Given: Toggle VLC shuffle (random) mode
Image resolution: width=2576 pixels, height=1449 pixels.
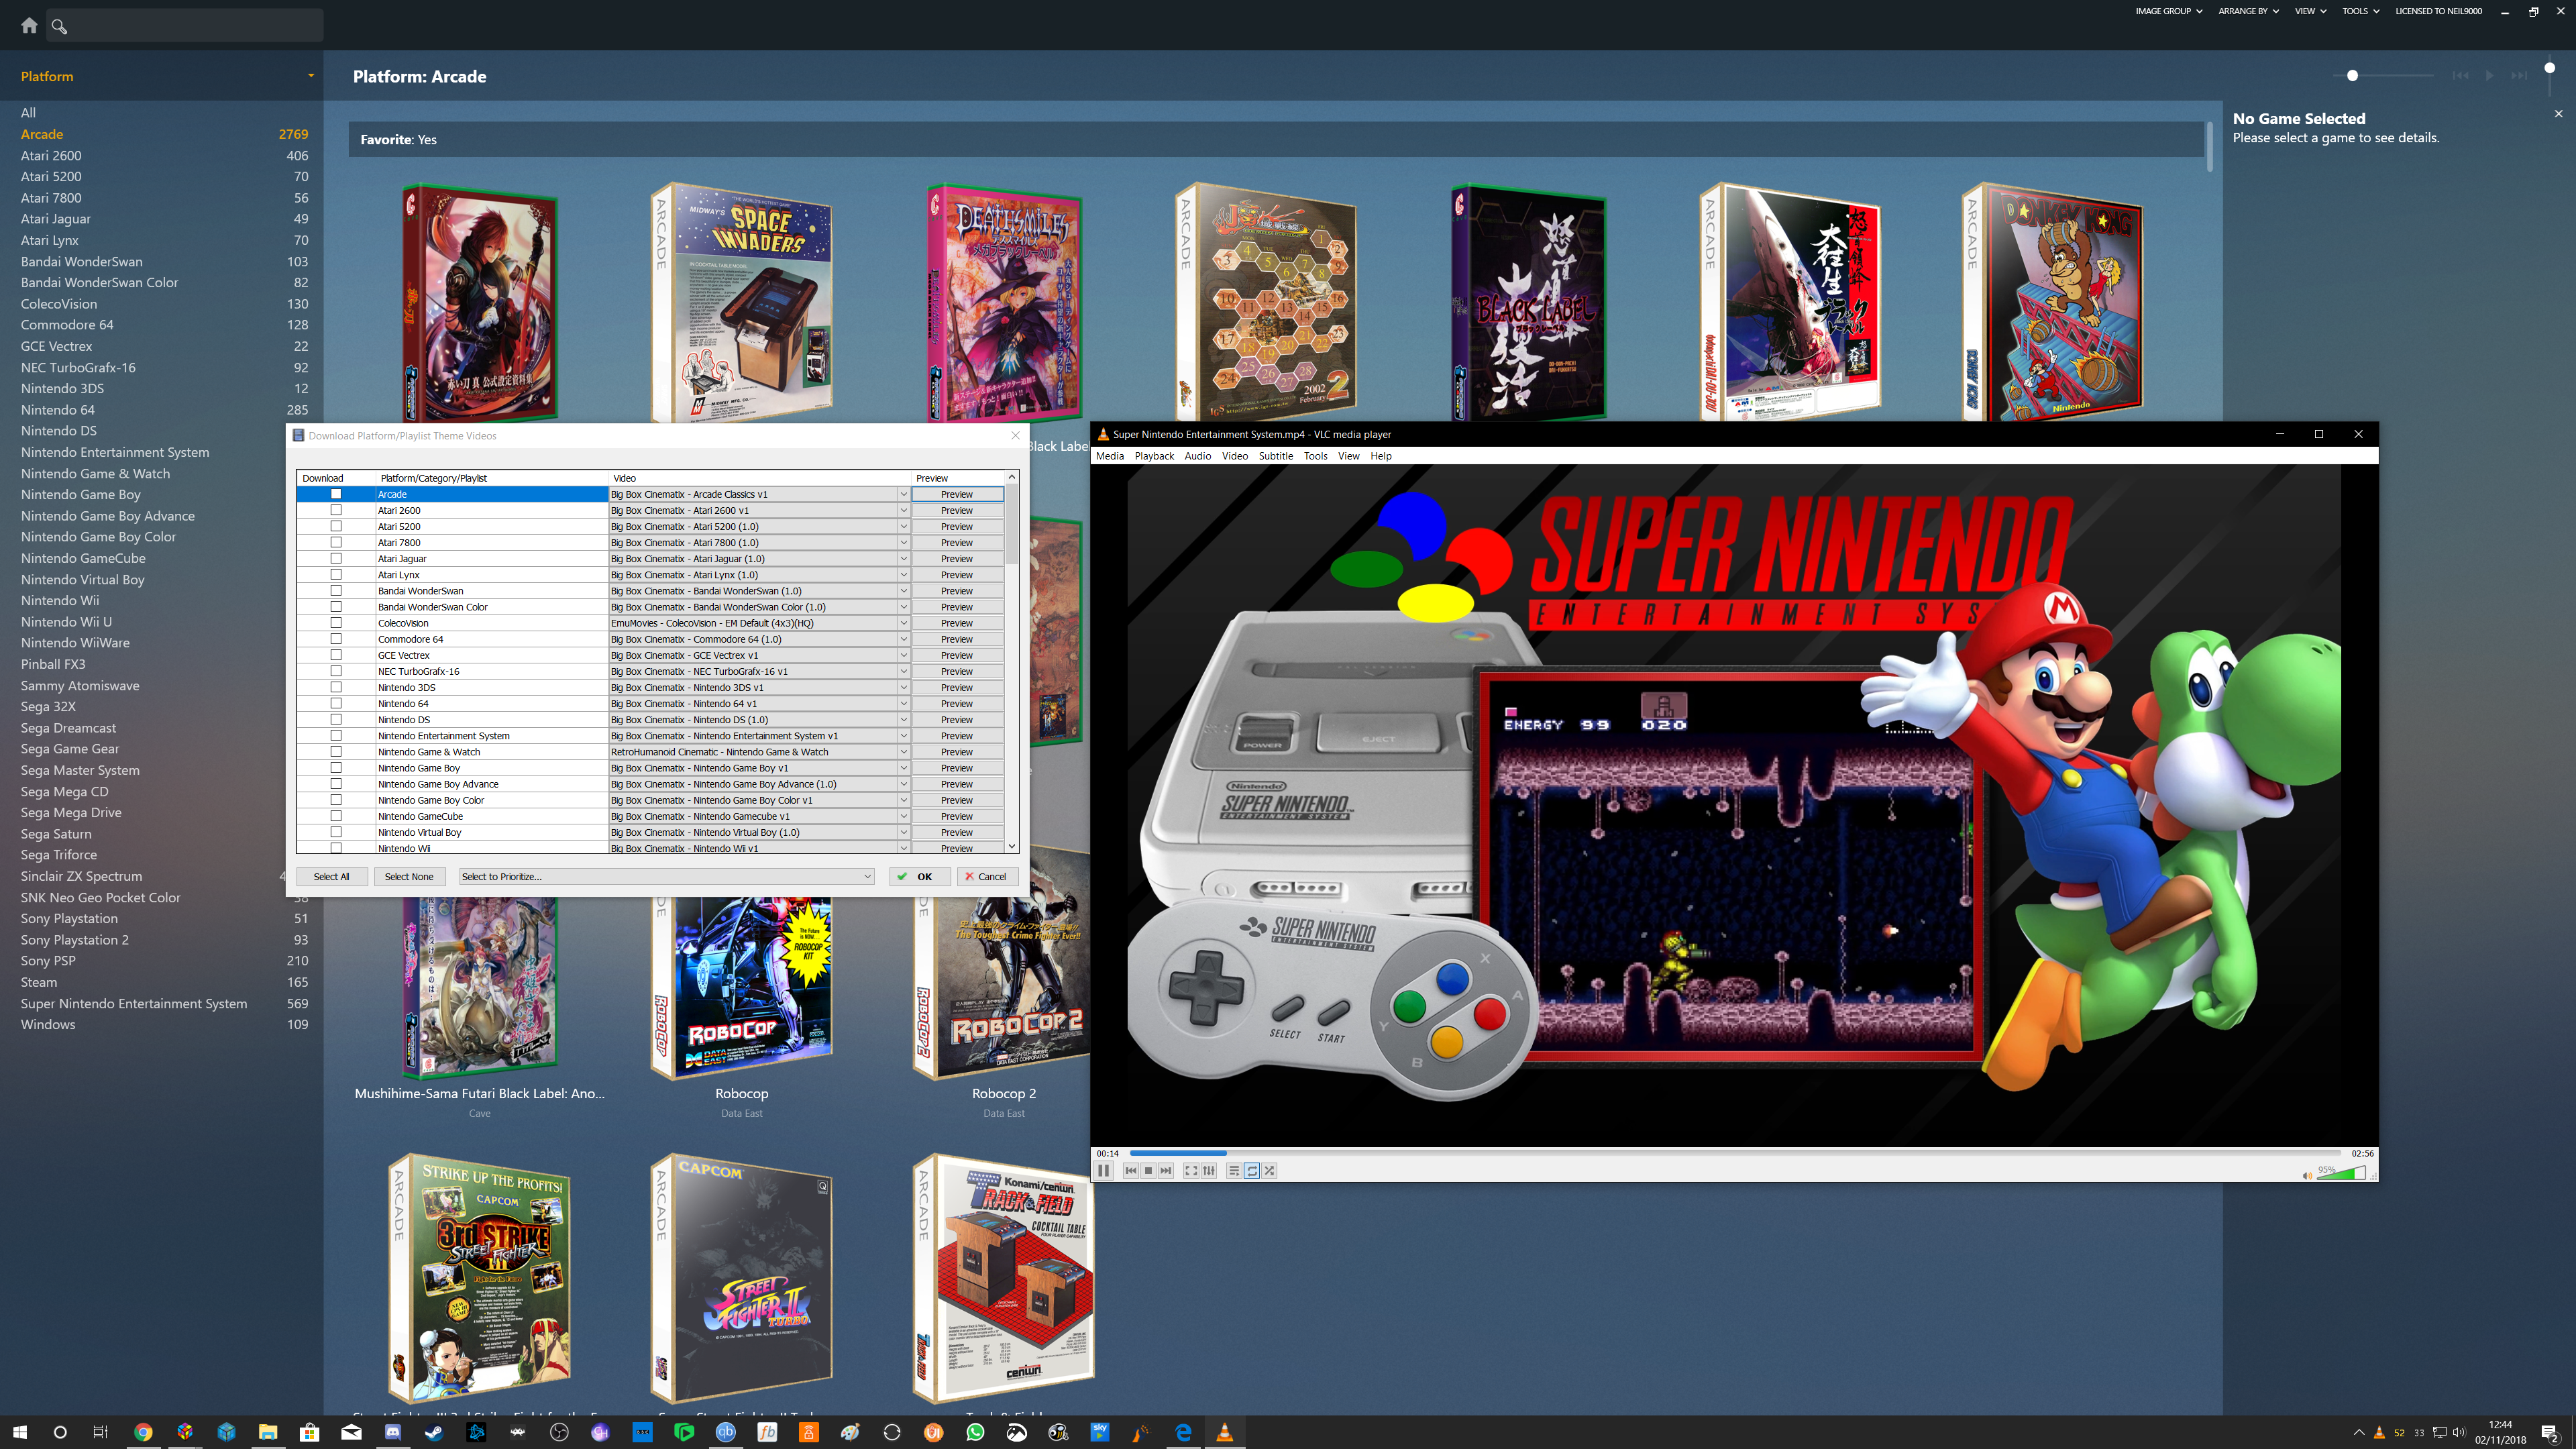Looking at the screenshot, I should [1270, 1171].
